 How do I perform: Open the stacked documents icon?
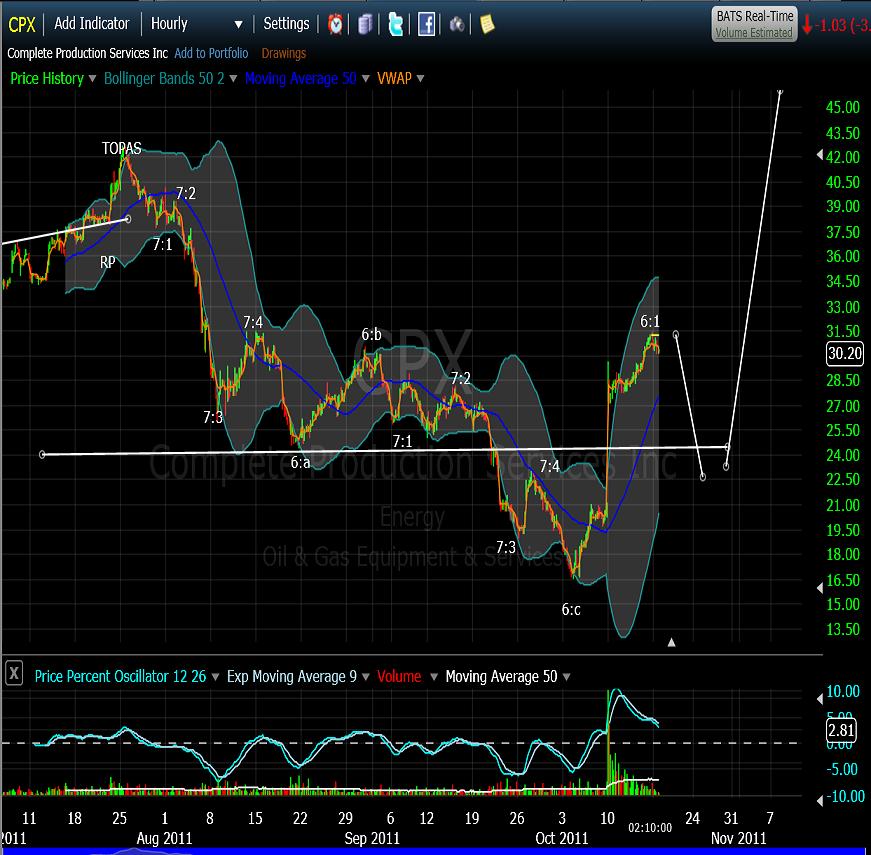coord(365,24)
